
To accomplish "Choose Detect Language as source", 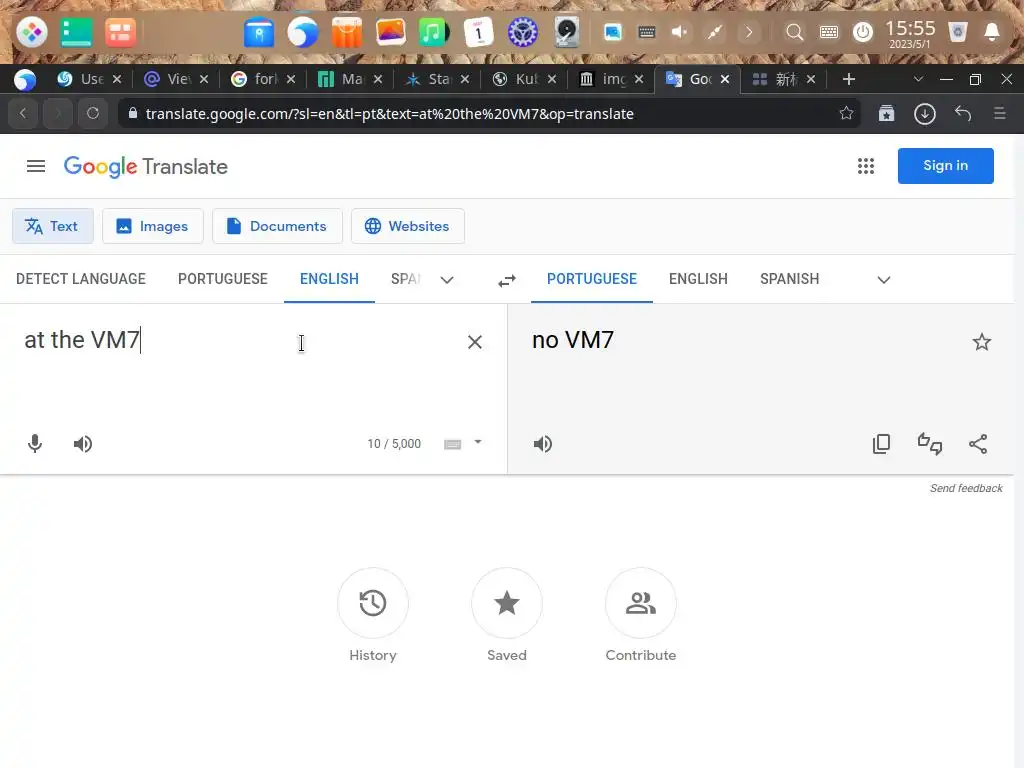I will 81,279.
